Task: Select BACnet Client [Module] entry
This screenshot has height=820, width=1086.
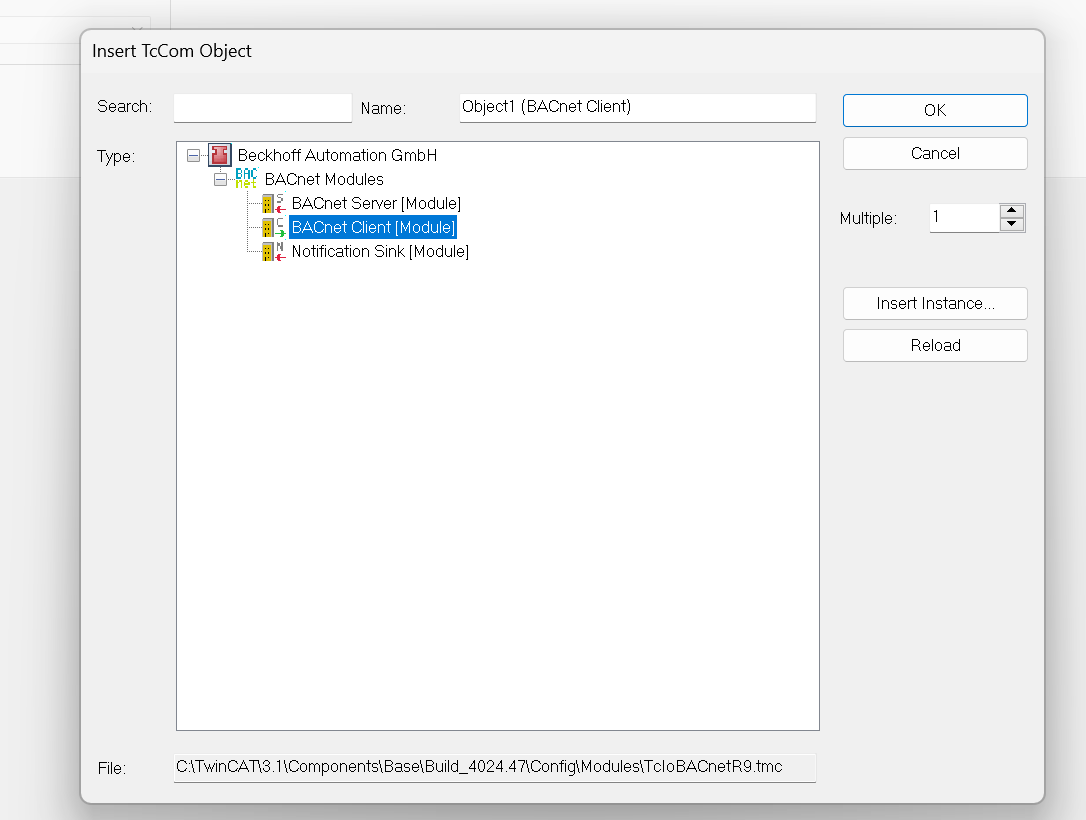Action: coord(373,227)
